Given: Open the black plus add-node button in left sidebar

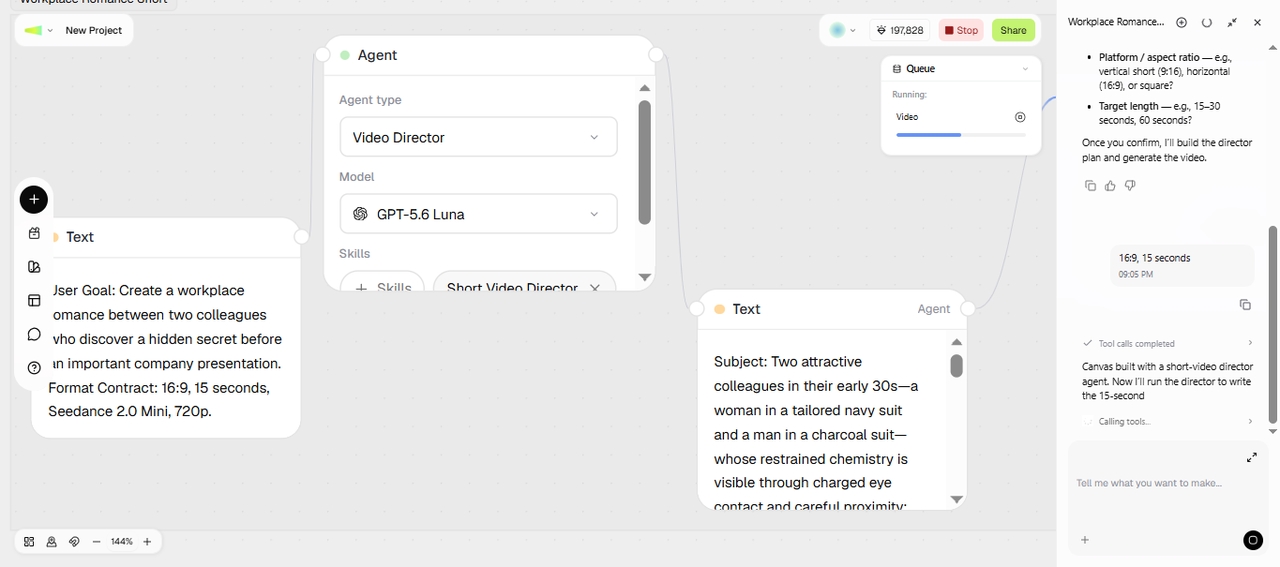Looking at the screenshot, I should tap(33, 200).
